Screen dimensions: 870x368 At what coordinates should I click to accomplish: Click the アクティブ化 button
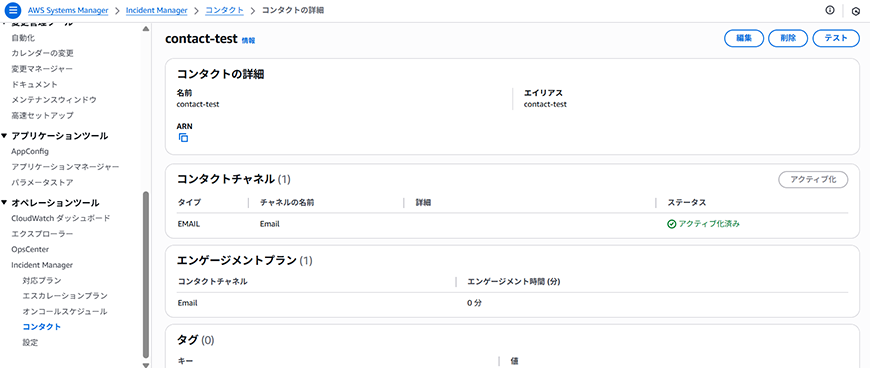(x=813, y=180)
